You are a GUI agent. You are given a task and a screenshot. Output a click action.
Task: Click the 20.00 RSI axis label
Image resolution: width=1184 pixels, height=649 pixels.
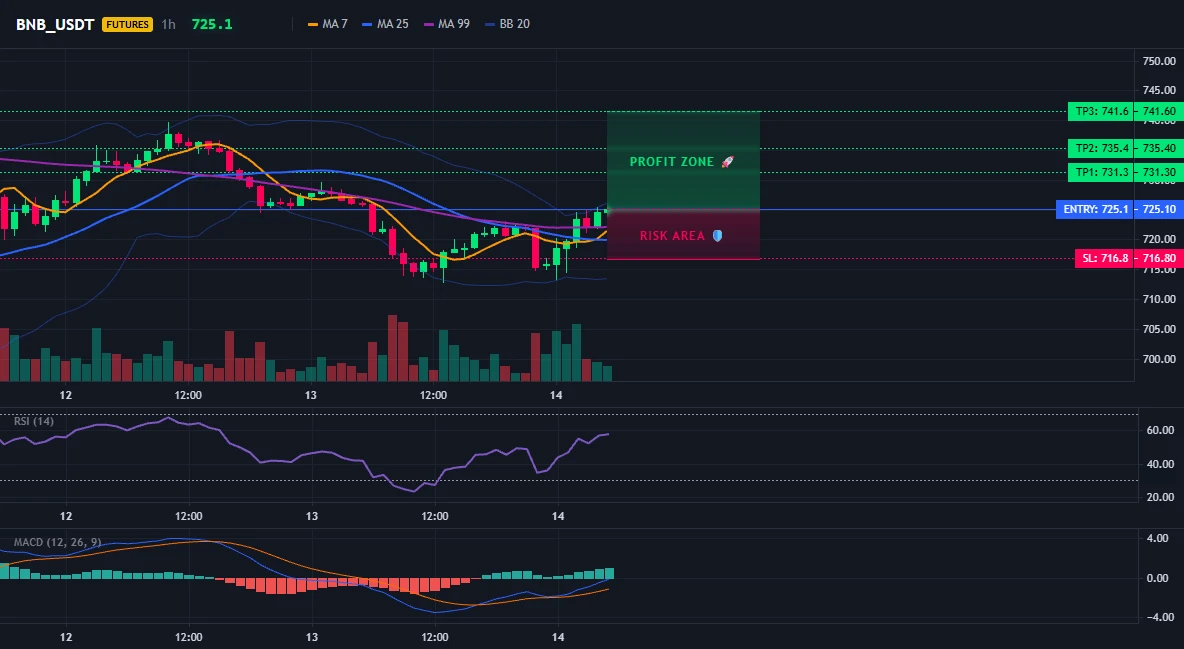pos(1161,497)
